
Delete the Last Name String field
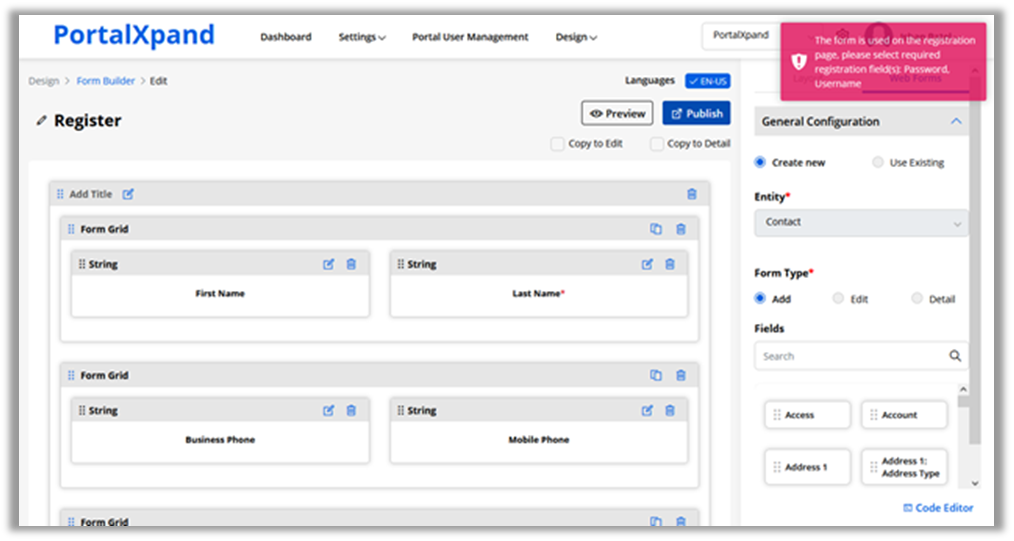(670, 265)
